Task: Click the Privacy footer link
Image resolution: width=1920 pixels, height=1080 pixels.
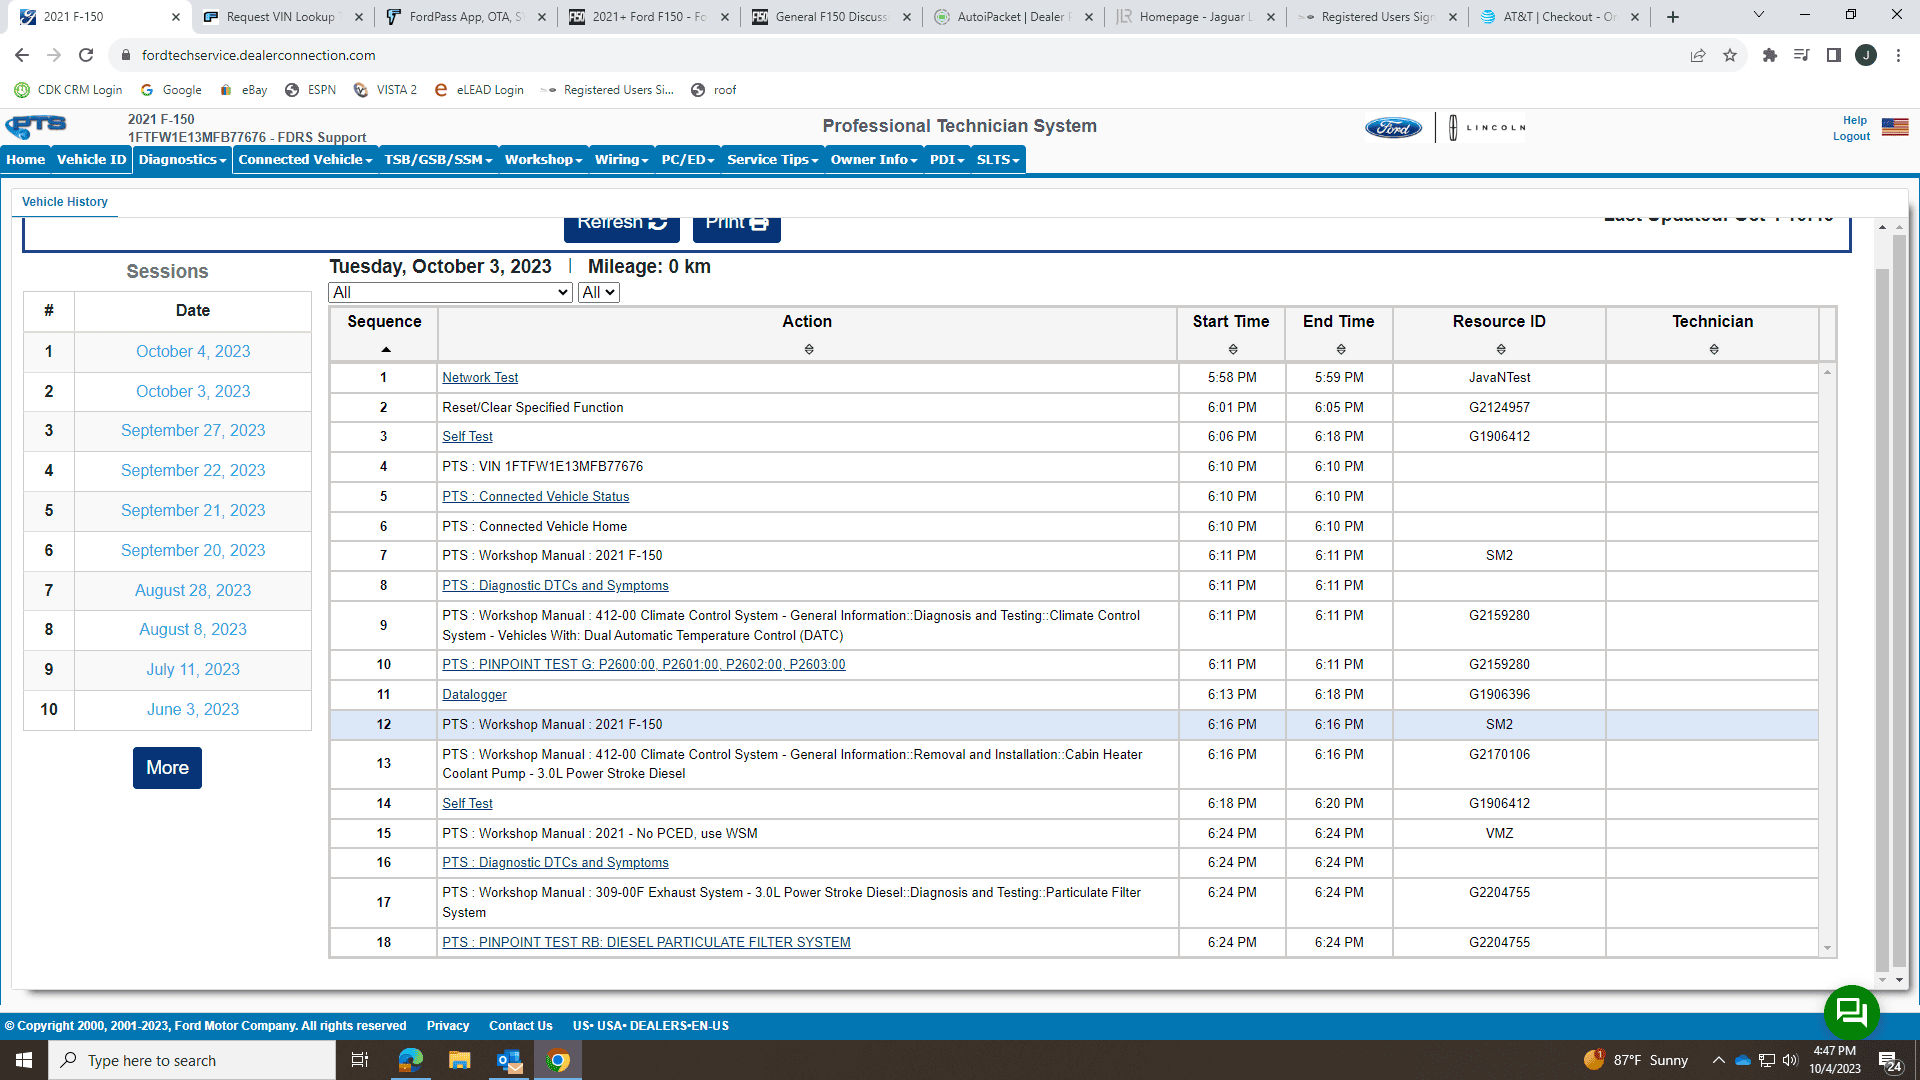Action: tap(448, 1026)
